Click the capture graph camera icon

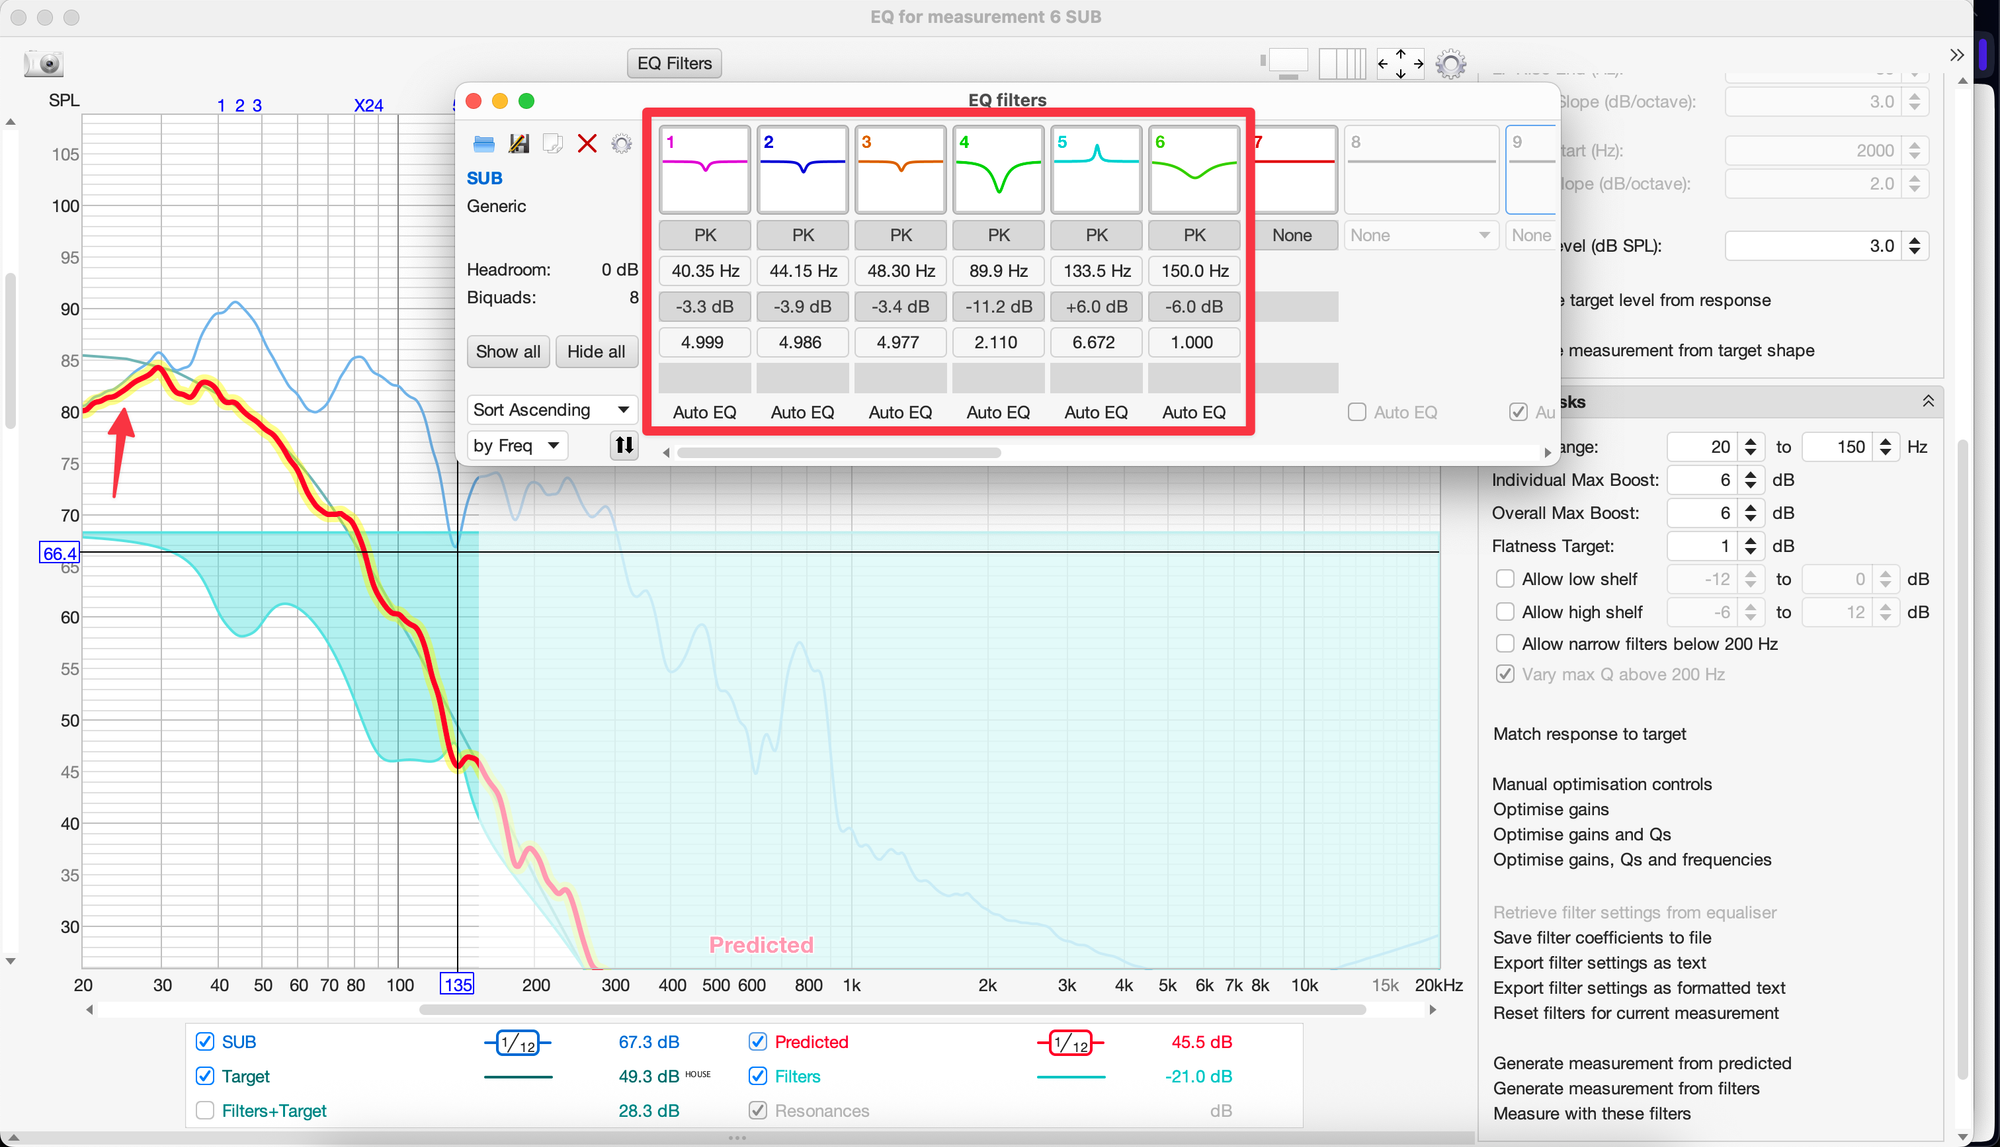pos(44,64)
